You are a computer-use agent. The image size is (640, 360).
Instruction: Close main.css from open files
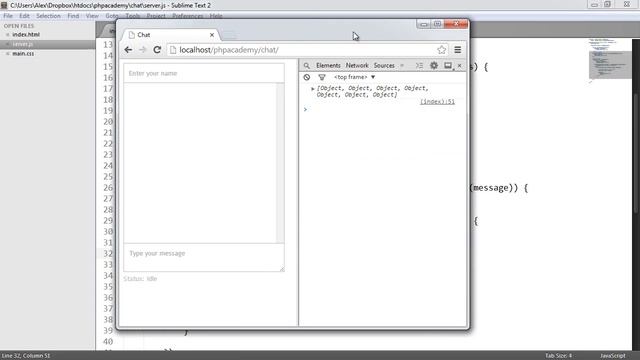tap(7, 53)
